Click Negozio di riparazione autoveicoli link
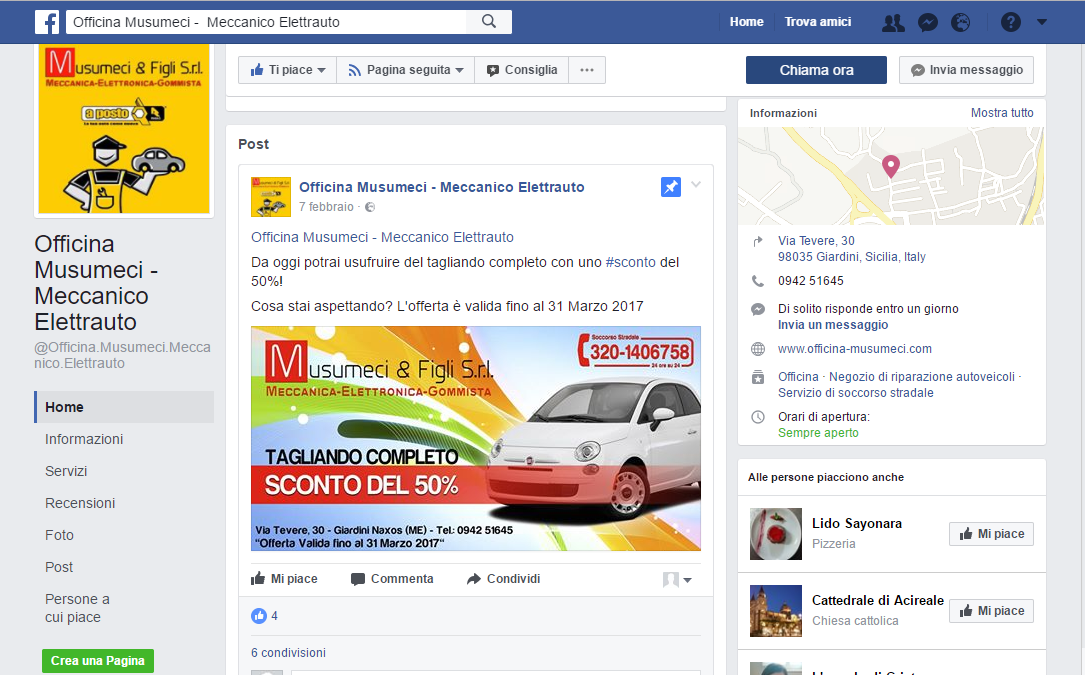 922,377
